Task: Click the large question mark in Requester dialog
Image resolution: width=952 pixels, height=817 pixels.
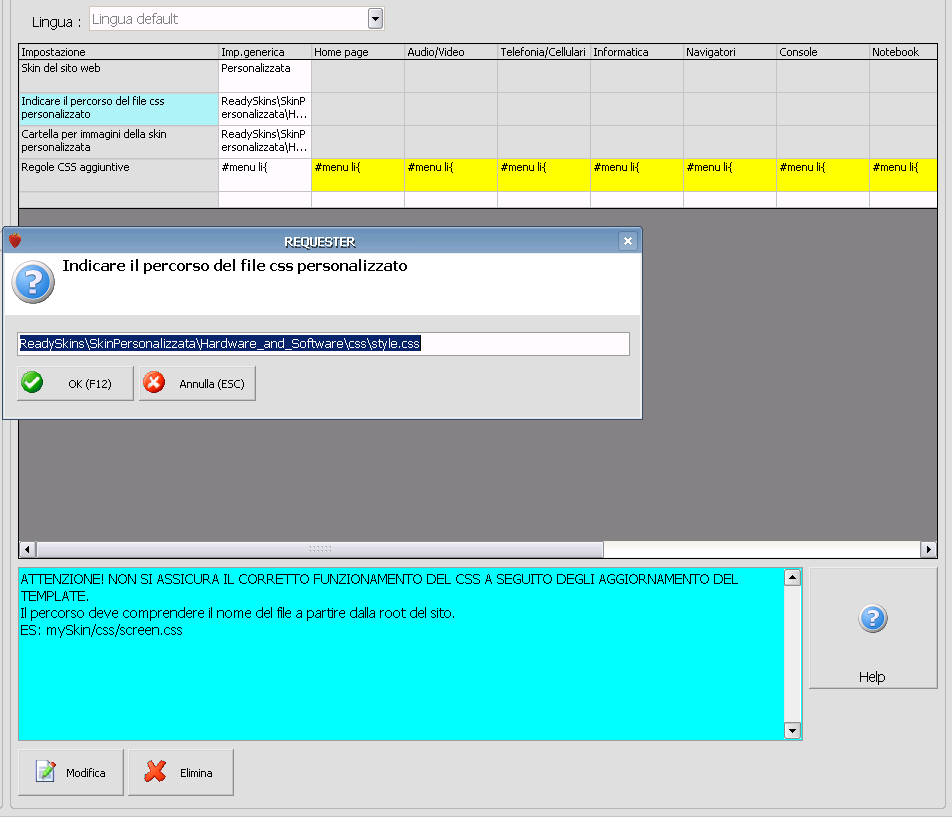Action: click(x=33, y=282)
